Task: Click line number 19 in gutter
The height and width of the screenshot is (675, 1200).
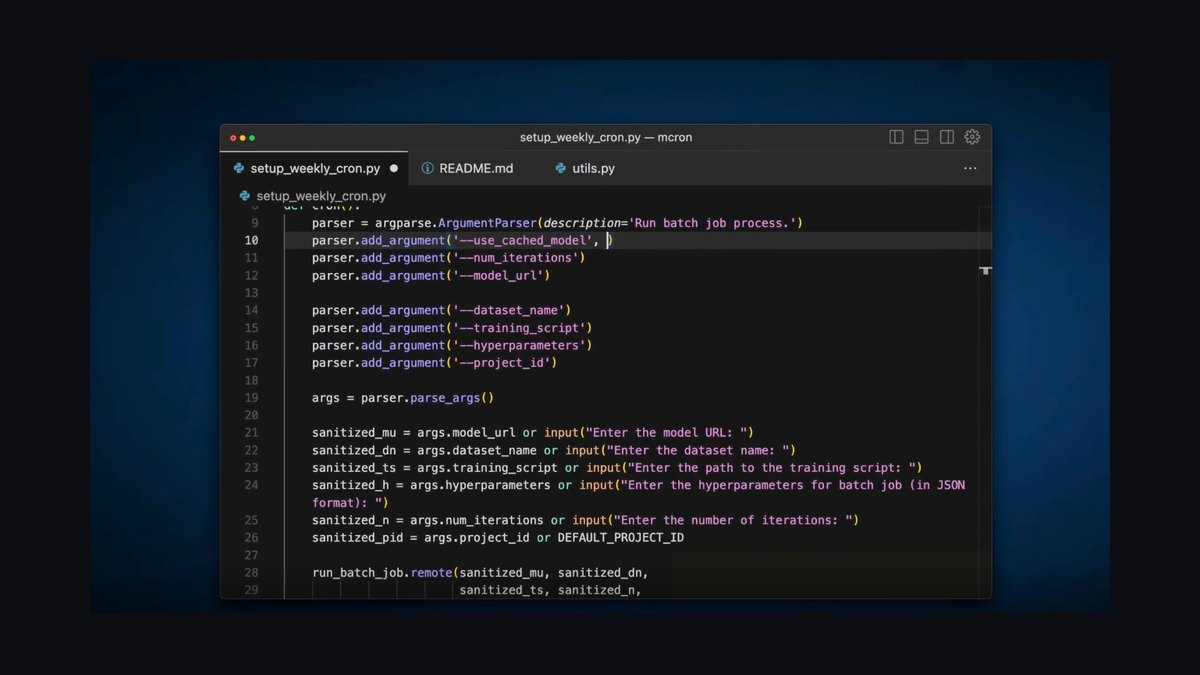Action: pos(251,398)
